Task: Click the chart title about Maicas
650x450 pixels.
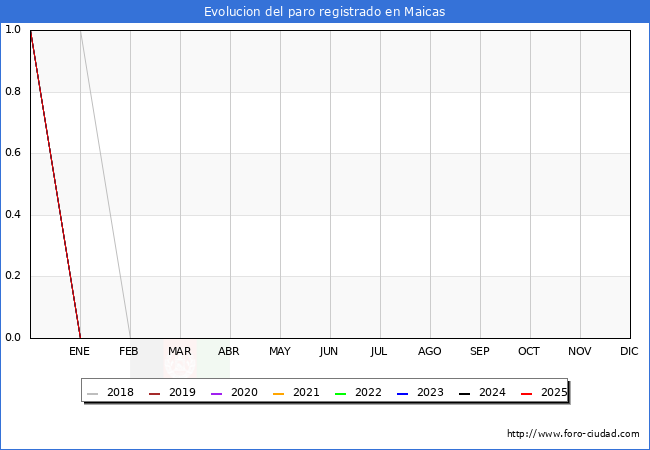Action: pyautogui.click(x=325, y=12)
